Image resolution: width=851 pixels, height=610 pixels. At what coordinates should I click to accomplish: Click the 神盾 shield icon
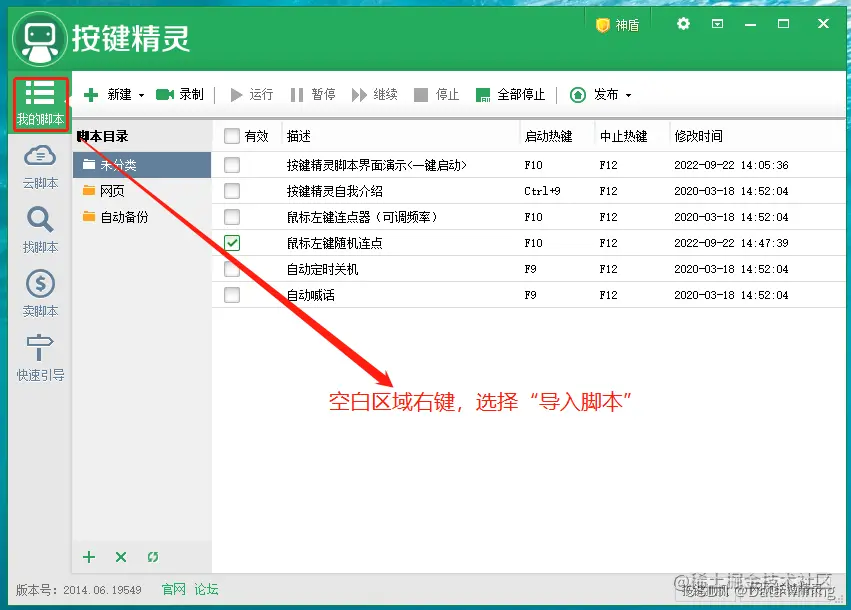602,25
